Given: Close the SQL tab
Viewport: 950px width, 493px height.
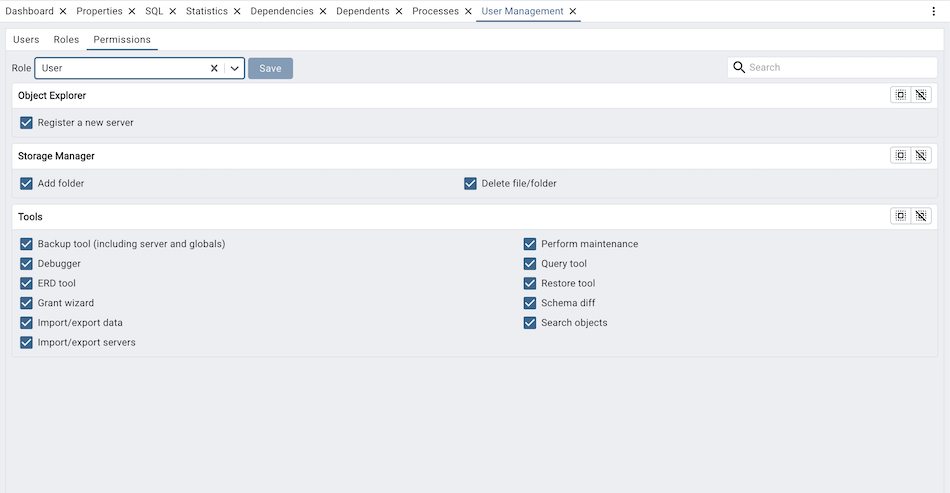Looking at the screenshot, I should [172, 11].
